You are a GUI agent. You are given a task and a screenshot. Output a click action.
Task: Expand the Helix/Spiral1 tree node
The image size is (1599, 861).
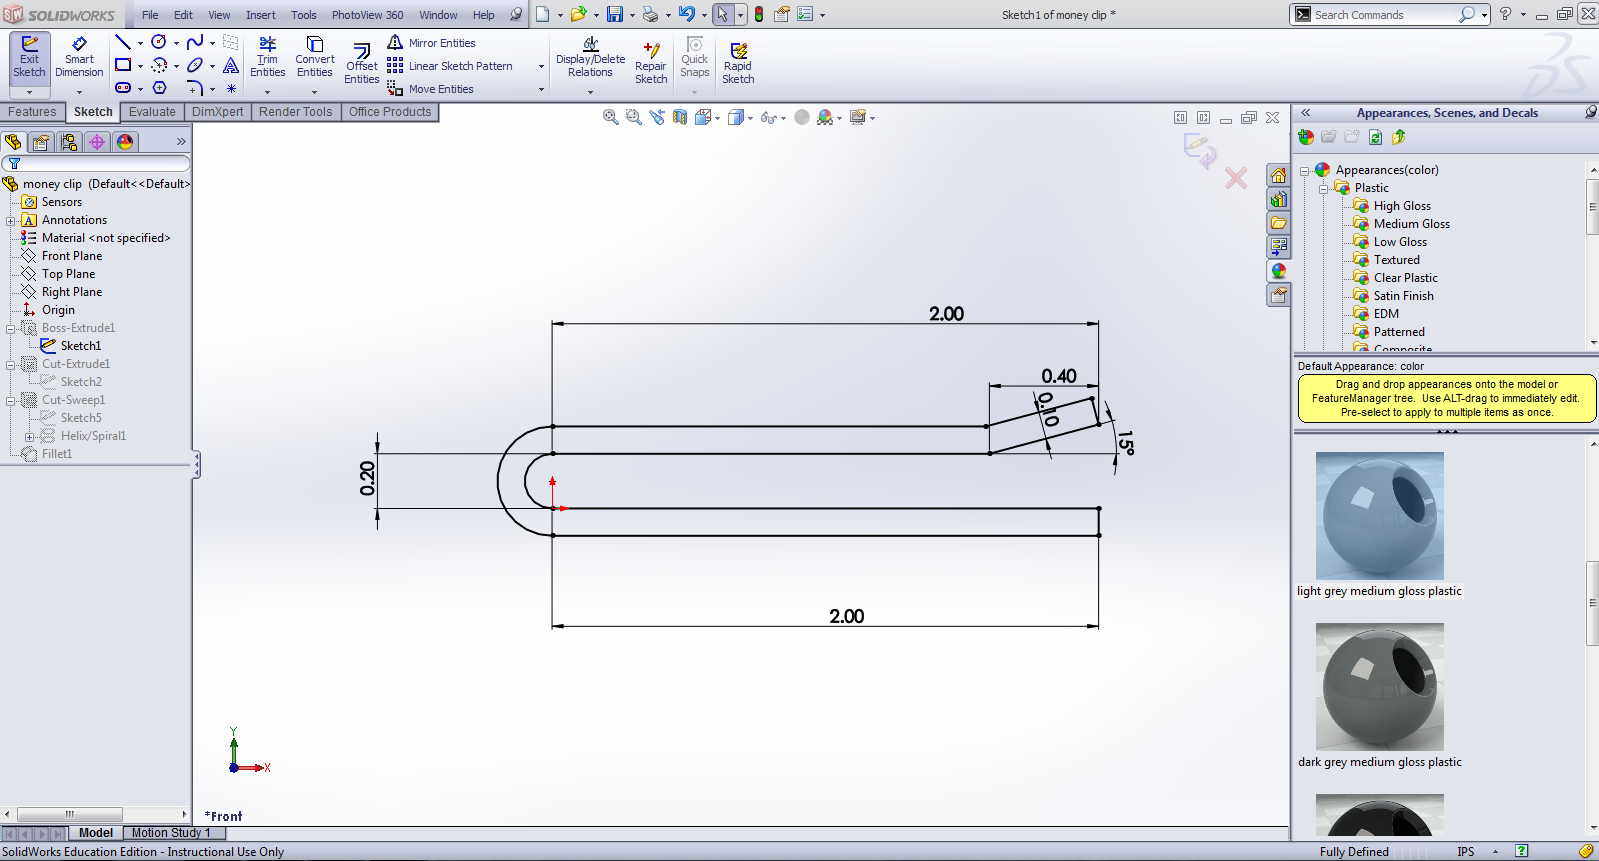pyautogui.click(x=30, y=437)
